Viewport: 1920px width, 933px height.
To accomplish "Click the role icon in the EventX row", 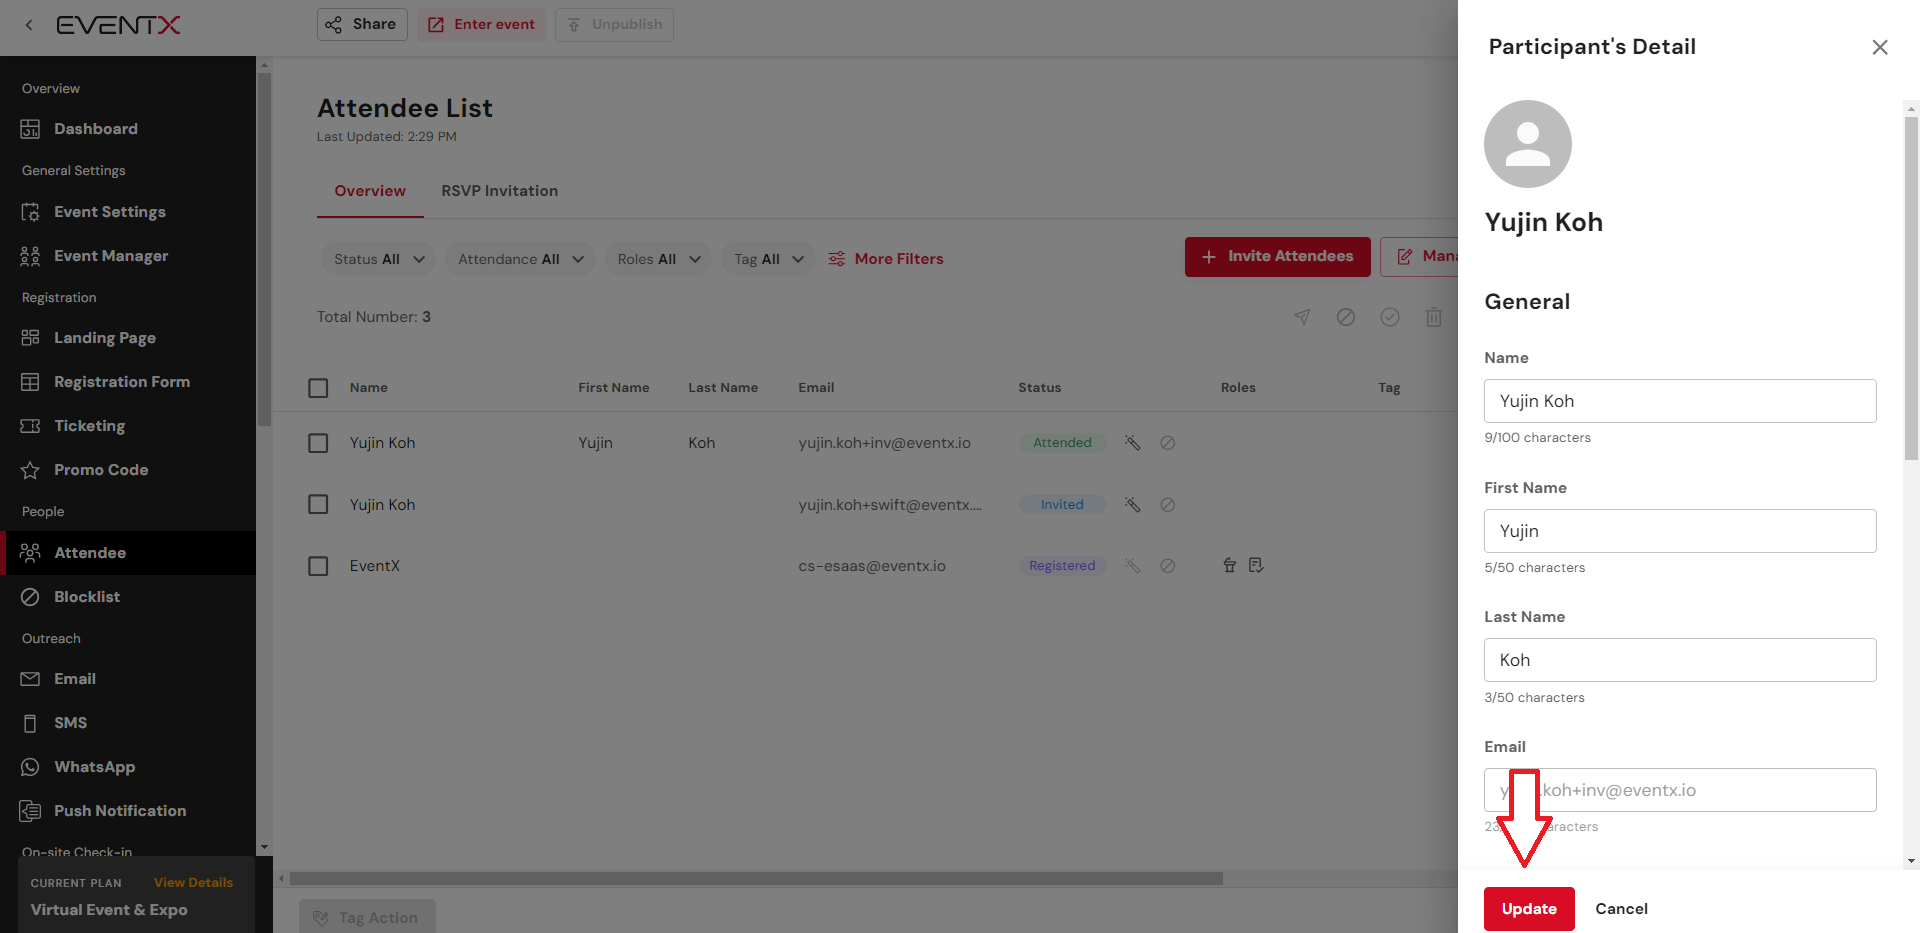I will pos(1229,566).
